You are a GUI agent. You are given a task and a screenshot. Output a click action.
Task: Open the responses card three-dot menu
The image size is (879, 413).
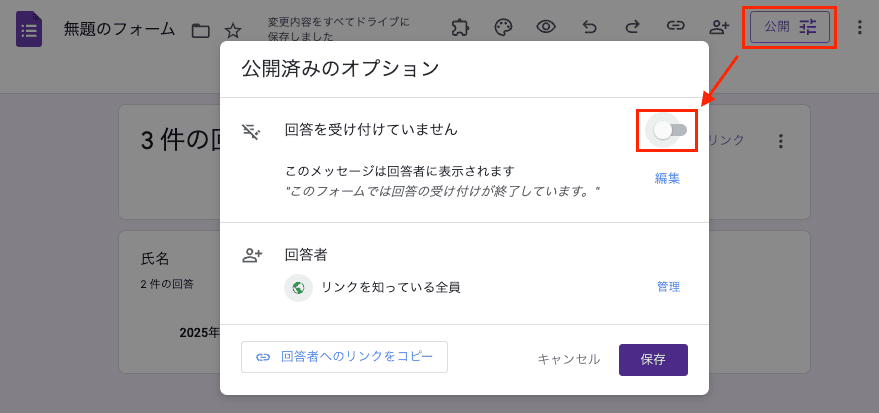tap(781, 141)
